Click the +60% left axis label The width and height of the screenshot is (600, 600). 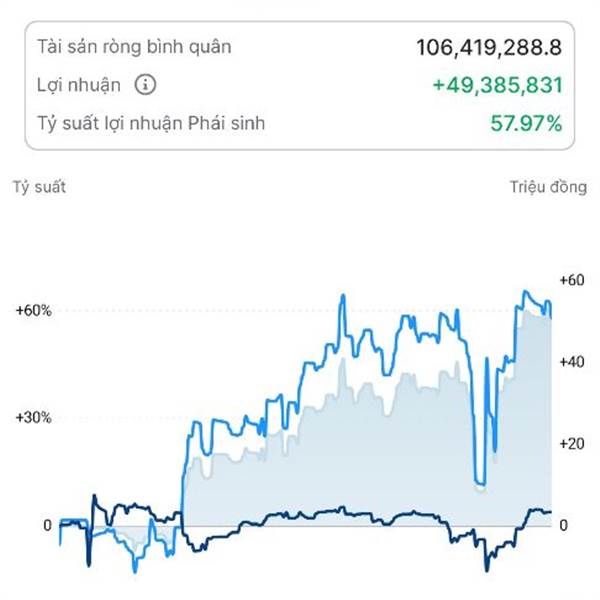click(x=33, y=310)
